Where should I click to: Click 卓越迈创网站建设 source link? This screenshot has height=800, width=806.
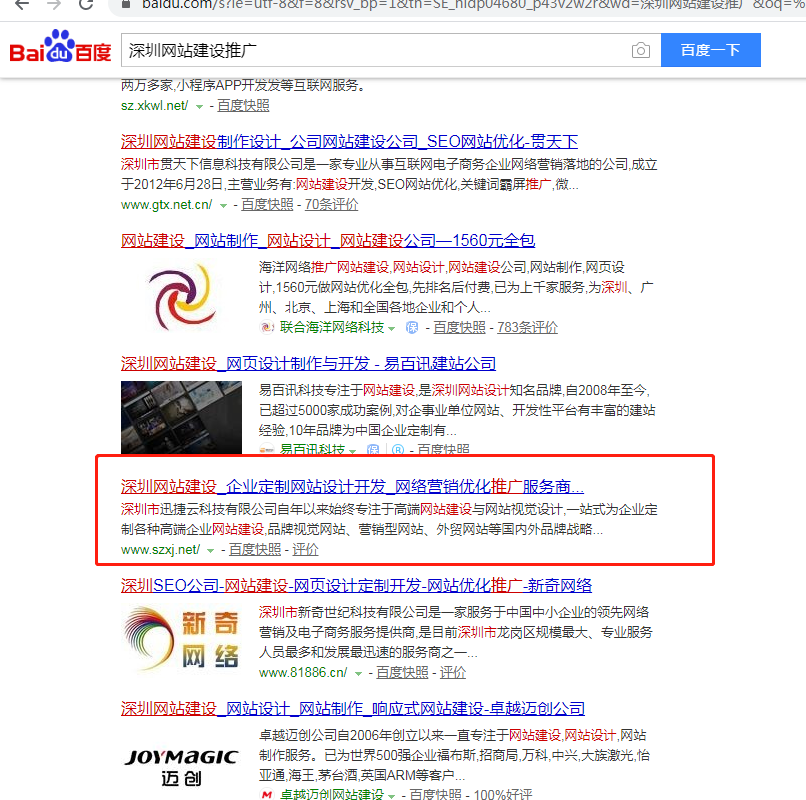[x=332, y=794]
